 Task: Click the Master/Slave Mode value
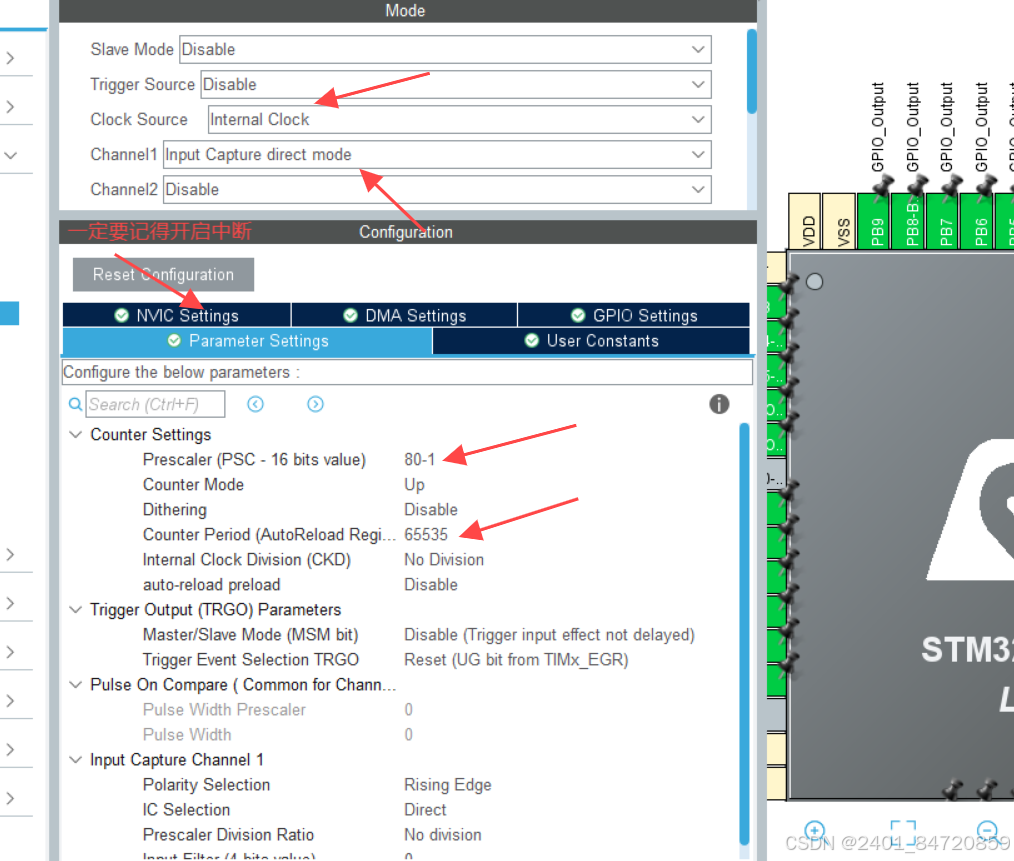549,635
